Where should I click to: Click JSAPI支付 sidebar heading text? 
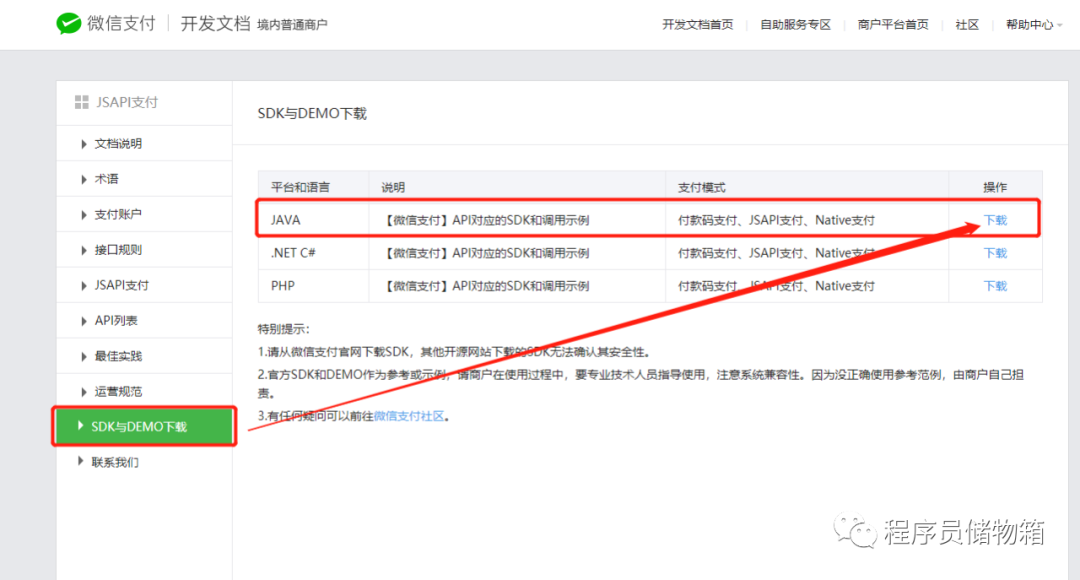pos(127,102)
